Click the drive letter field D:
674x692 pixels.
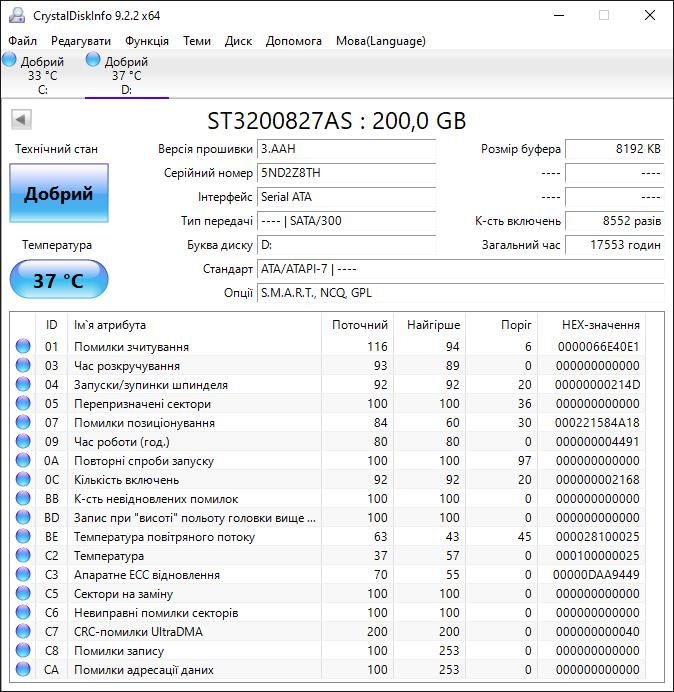[346, 245]
